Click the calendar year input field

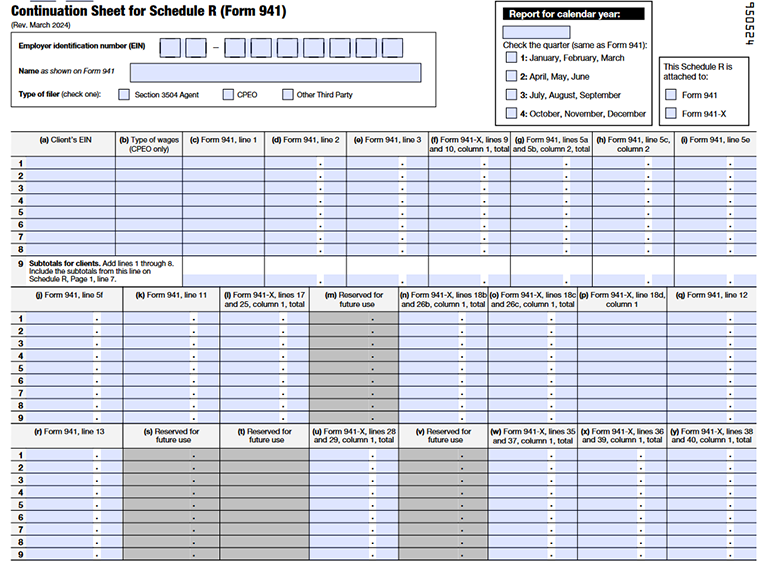536,32
